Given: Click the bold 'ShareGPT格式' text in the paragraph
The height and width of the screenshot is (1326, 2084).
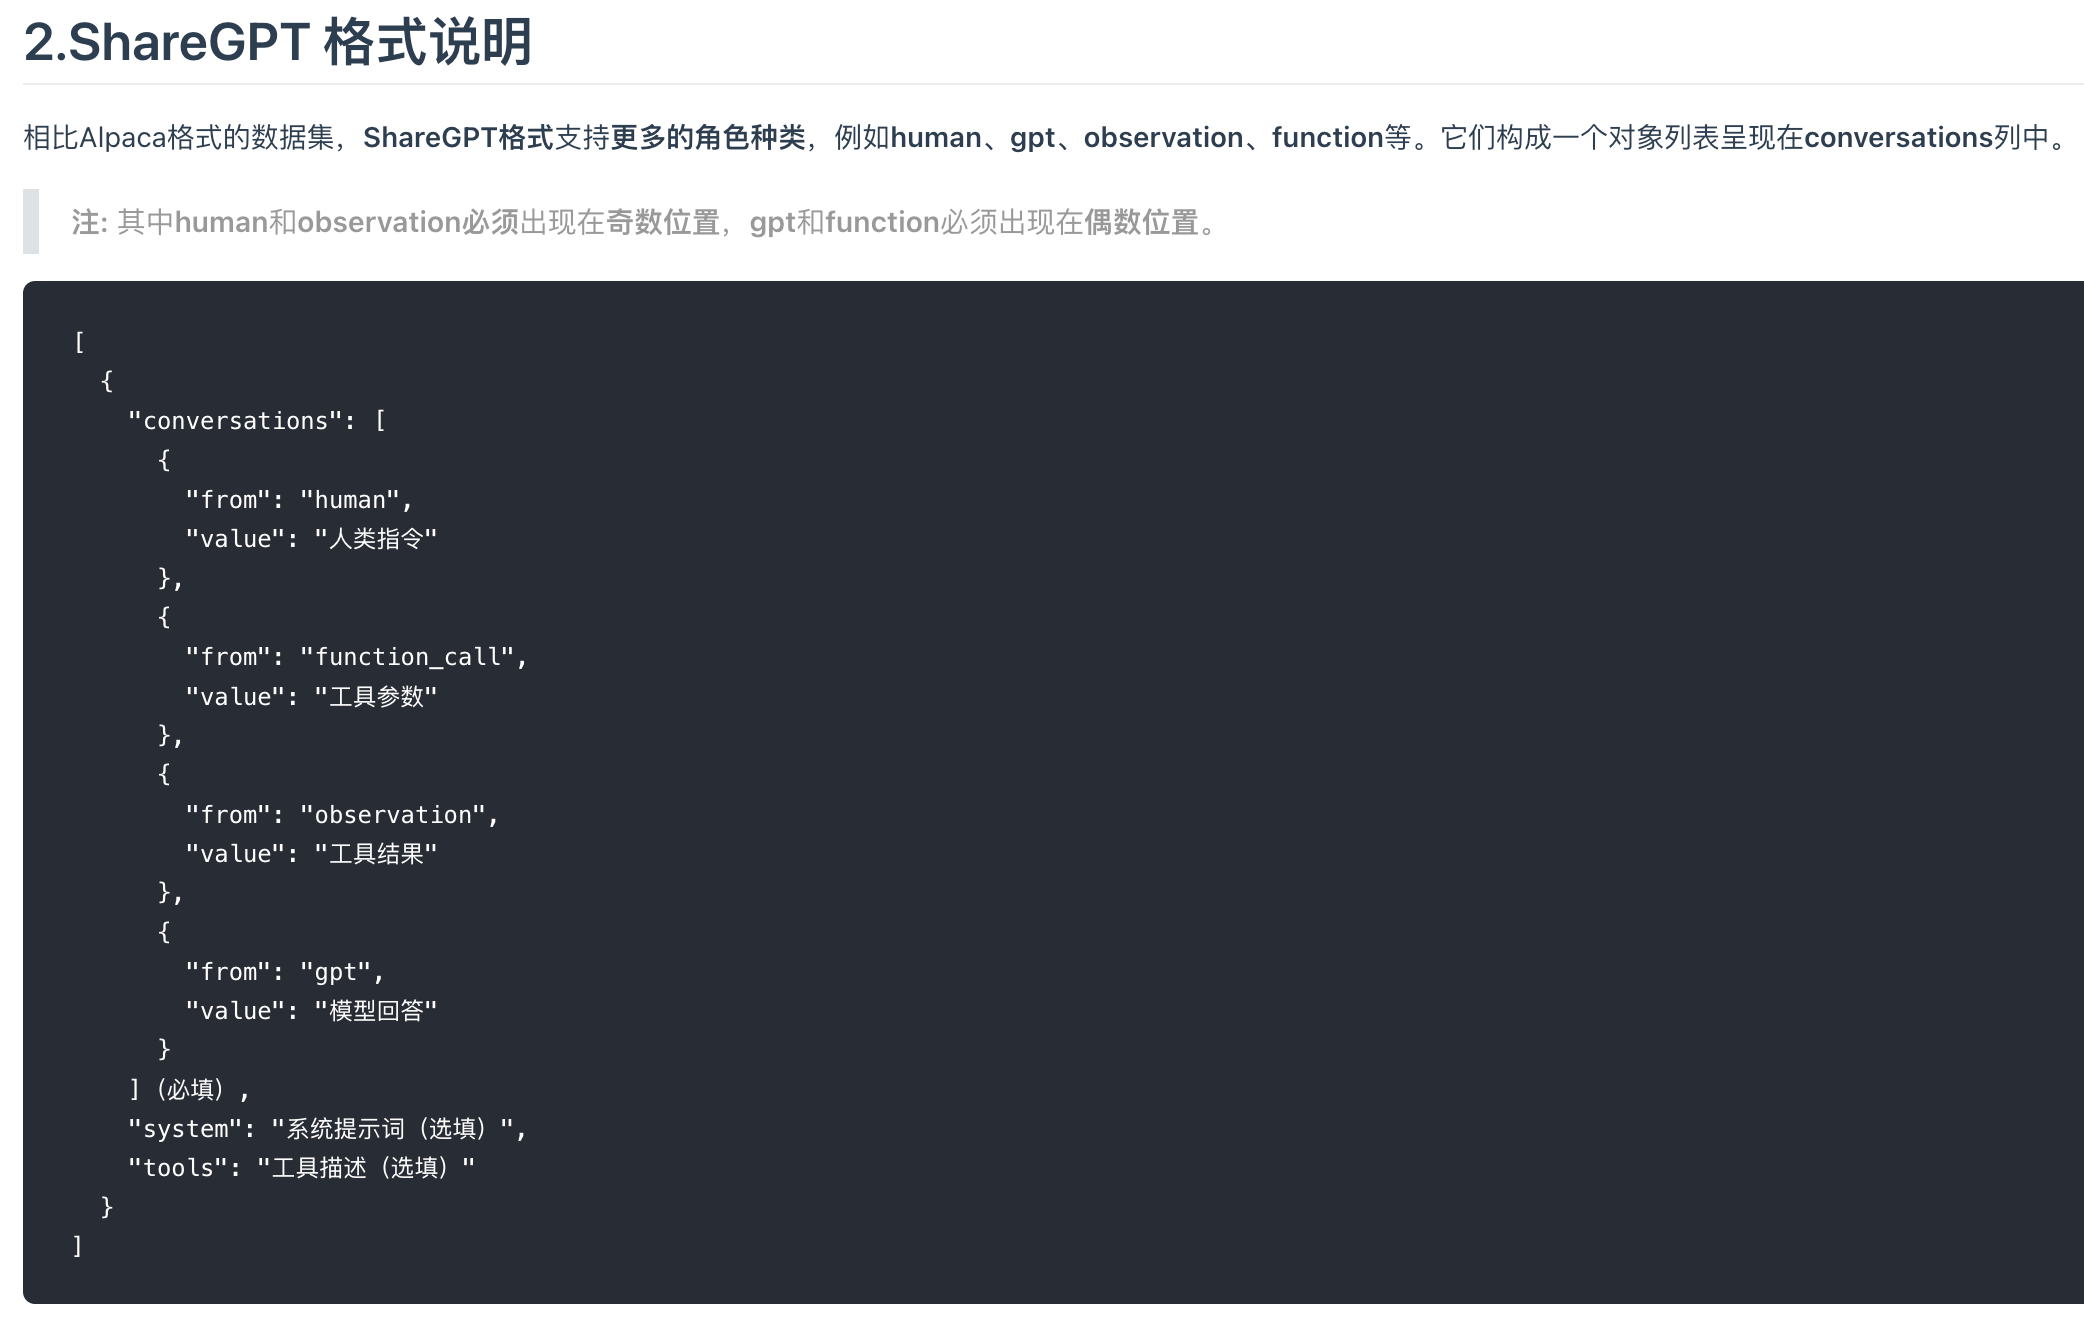Looking at the screenshot, I should (457, 138).
